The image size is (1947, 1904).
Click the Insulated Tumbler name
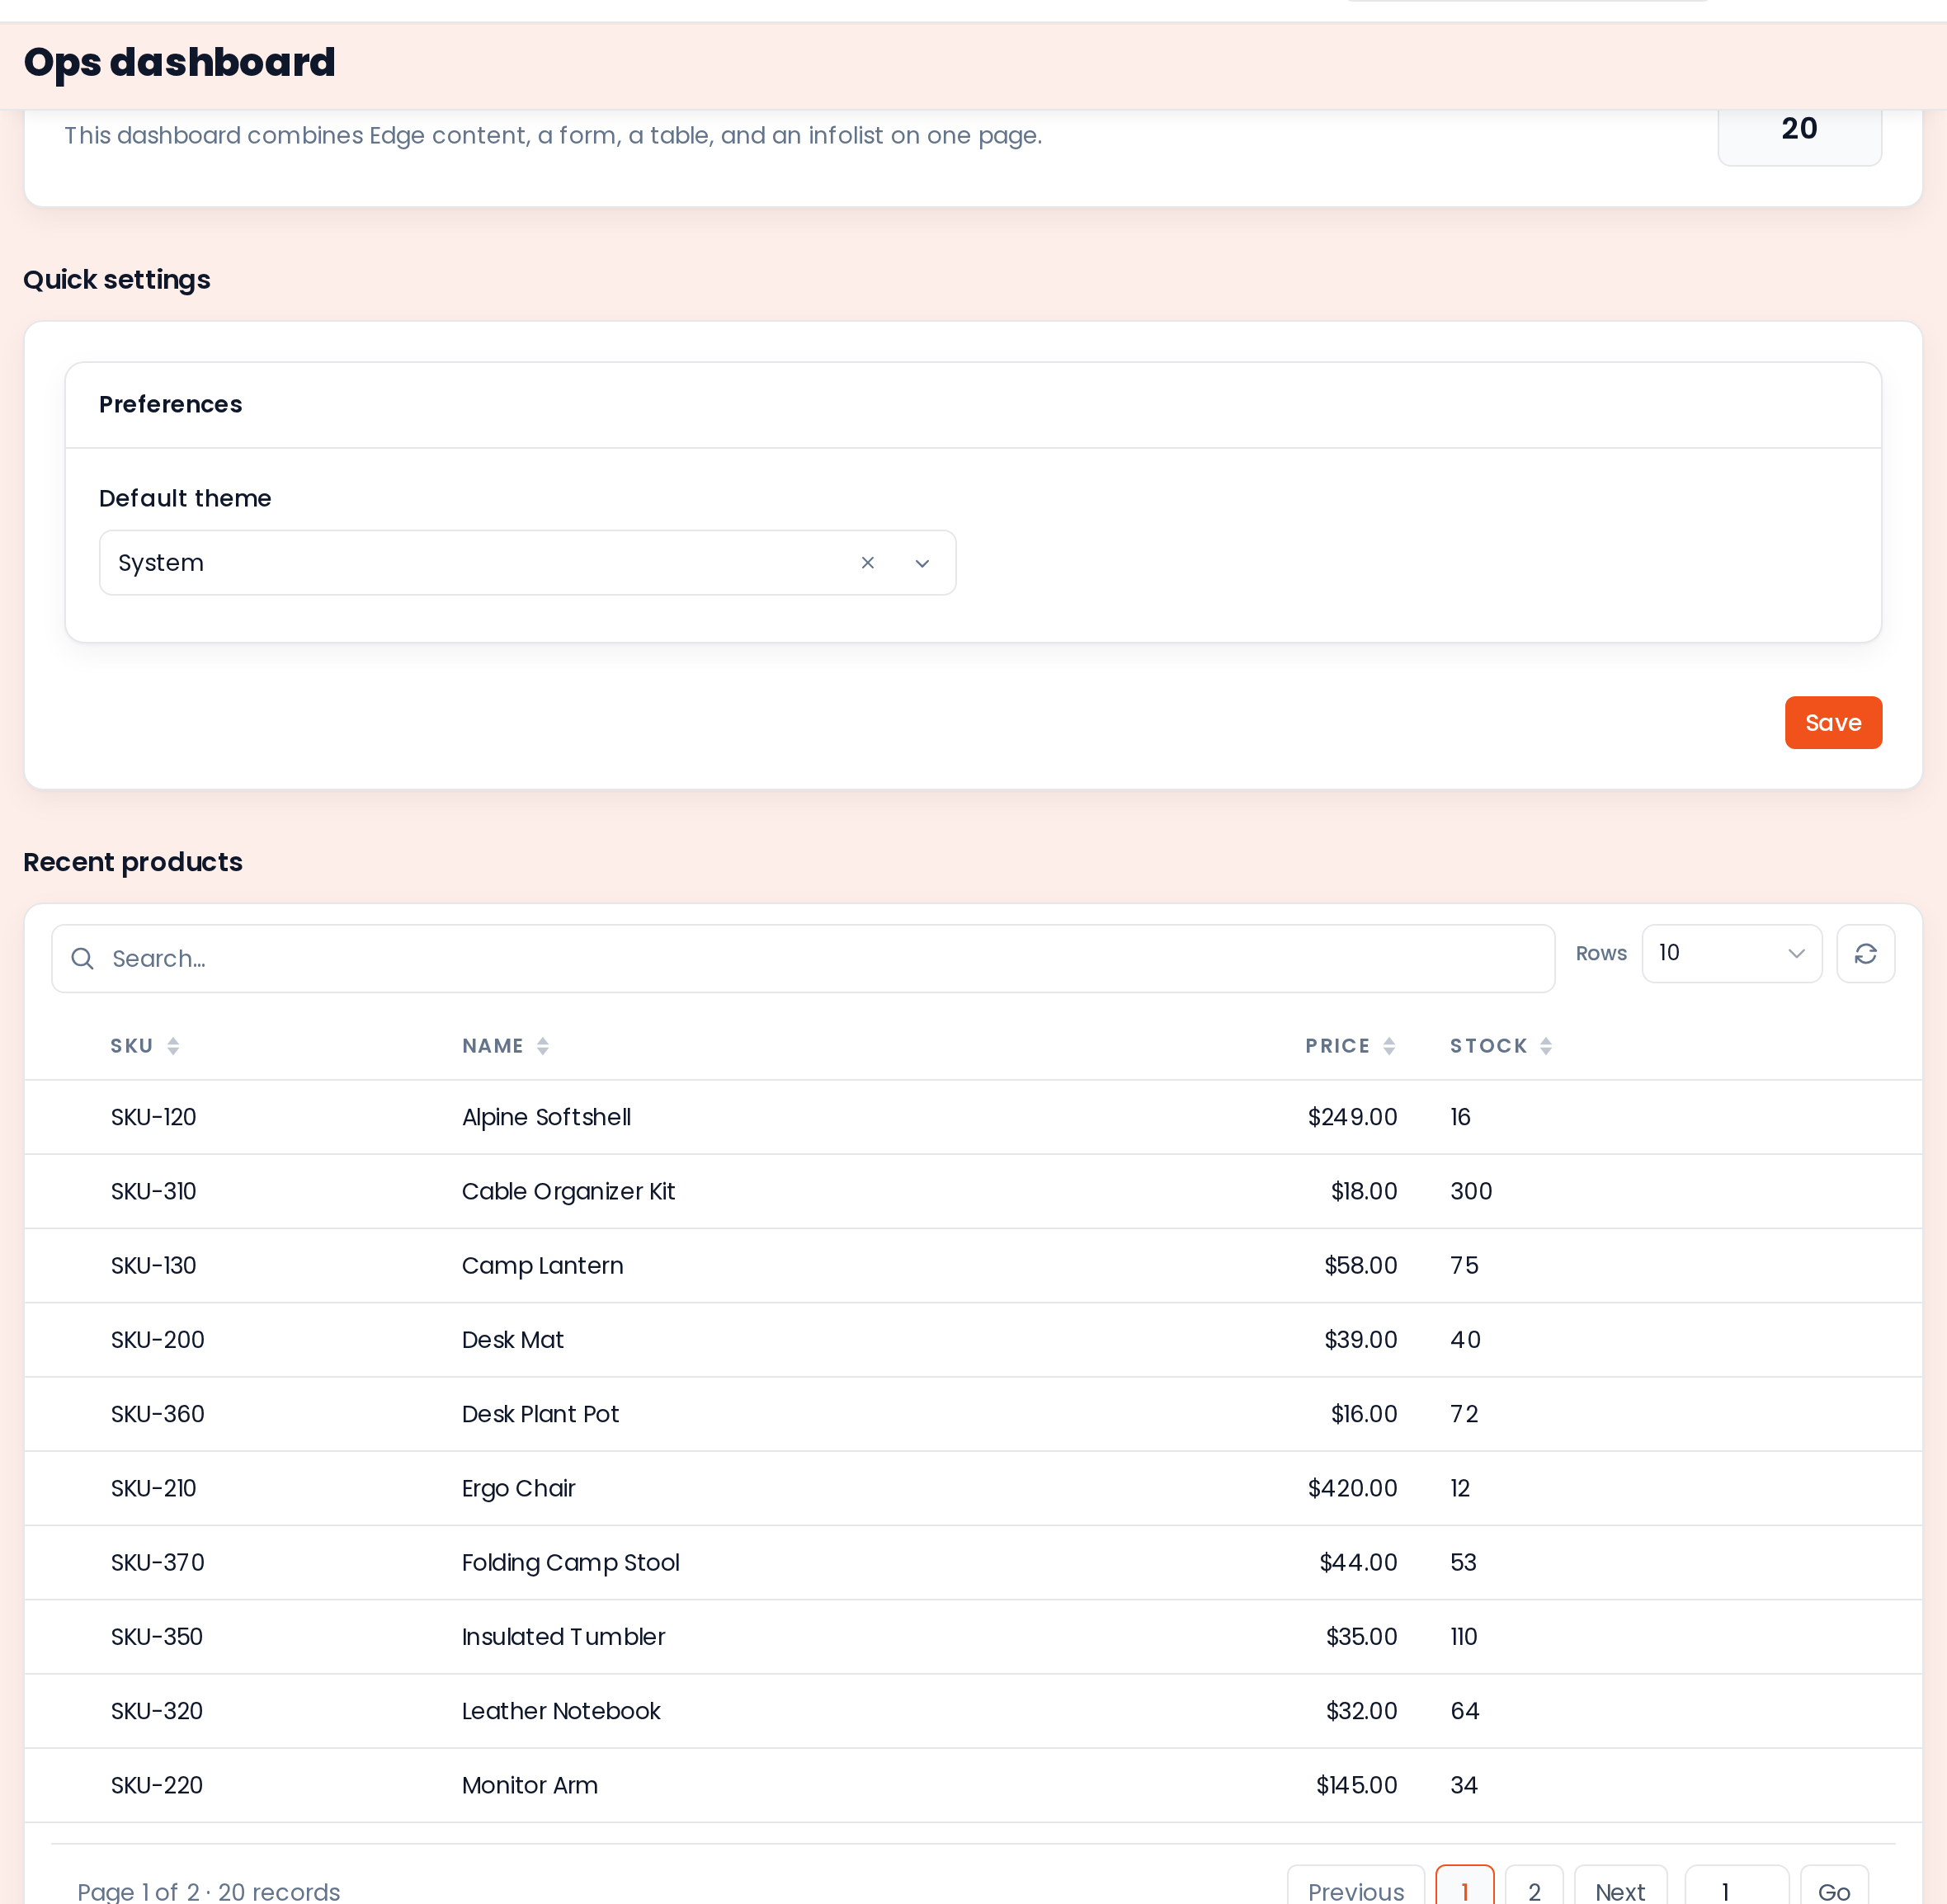tap(563, 1637)
